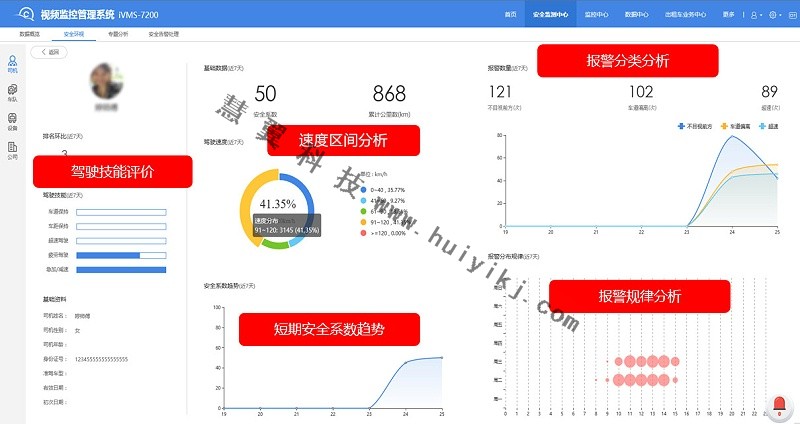
Task: Open the 设备 (device) sidebar icon
Action: [x=12, y=122]
